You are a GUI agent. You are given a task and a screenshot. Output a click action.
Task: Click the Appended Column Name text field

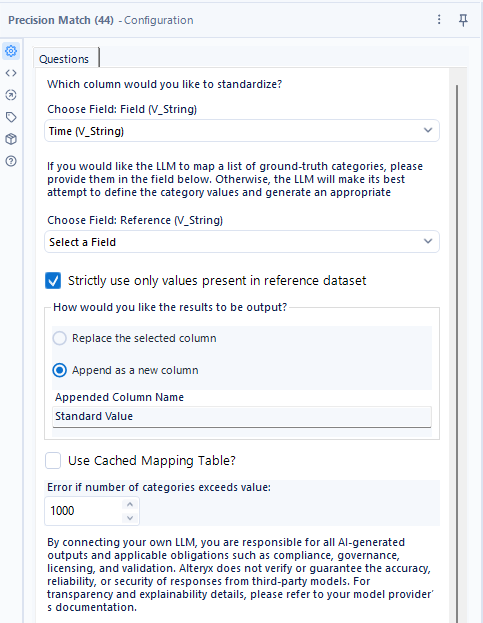[x=242, y=416]
